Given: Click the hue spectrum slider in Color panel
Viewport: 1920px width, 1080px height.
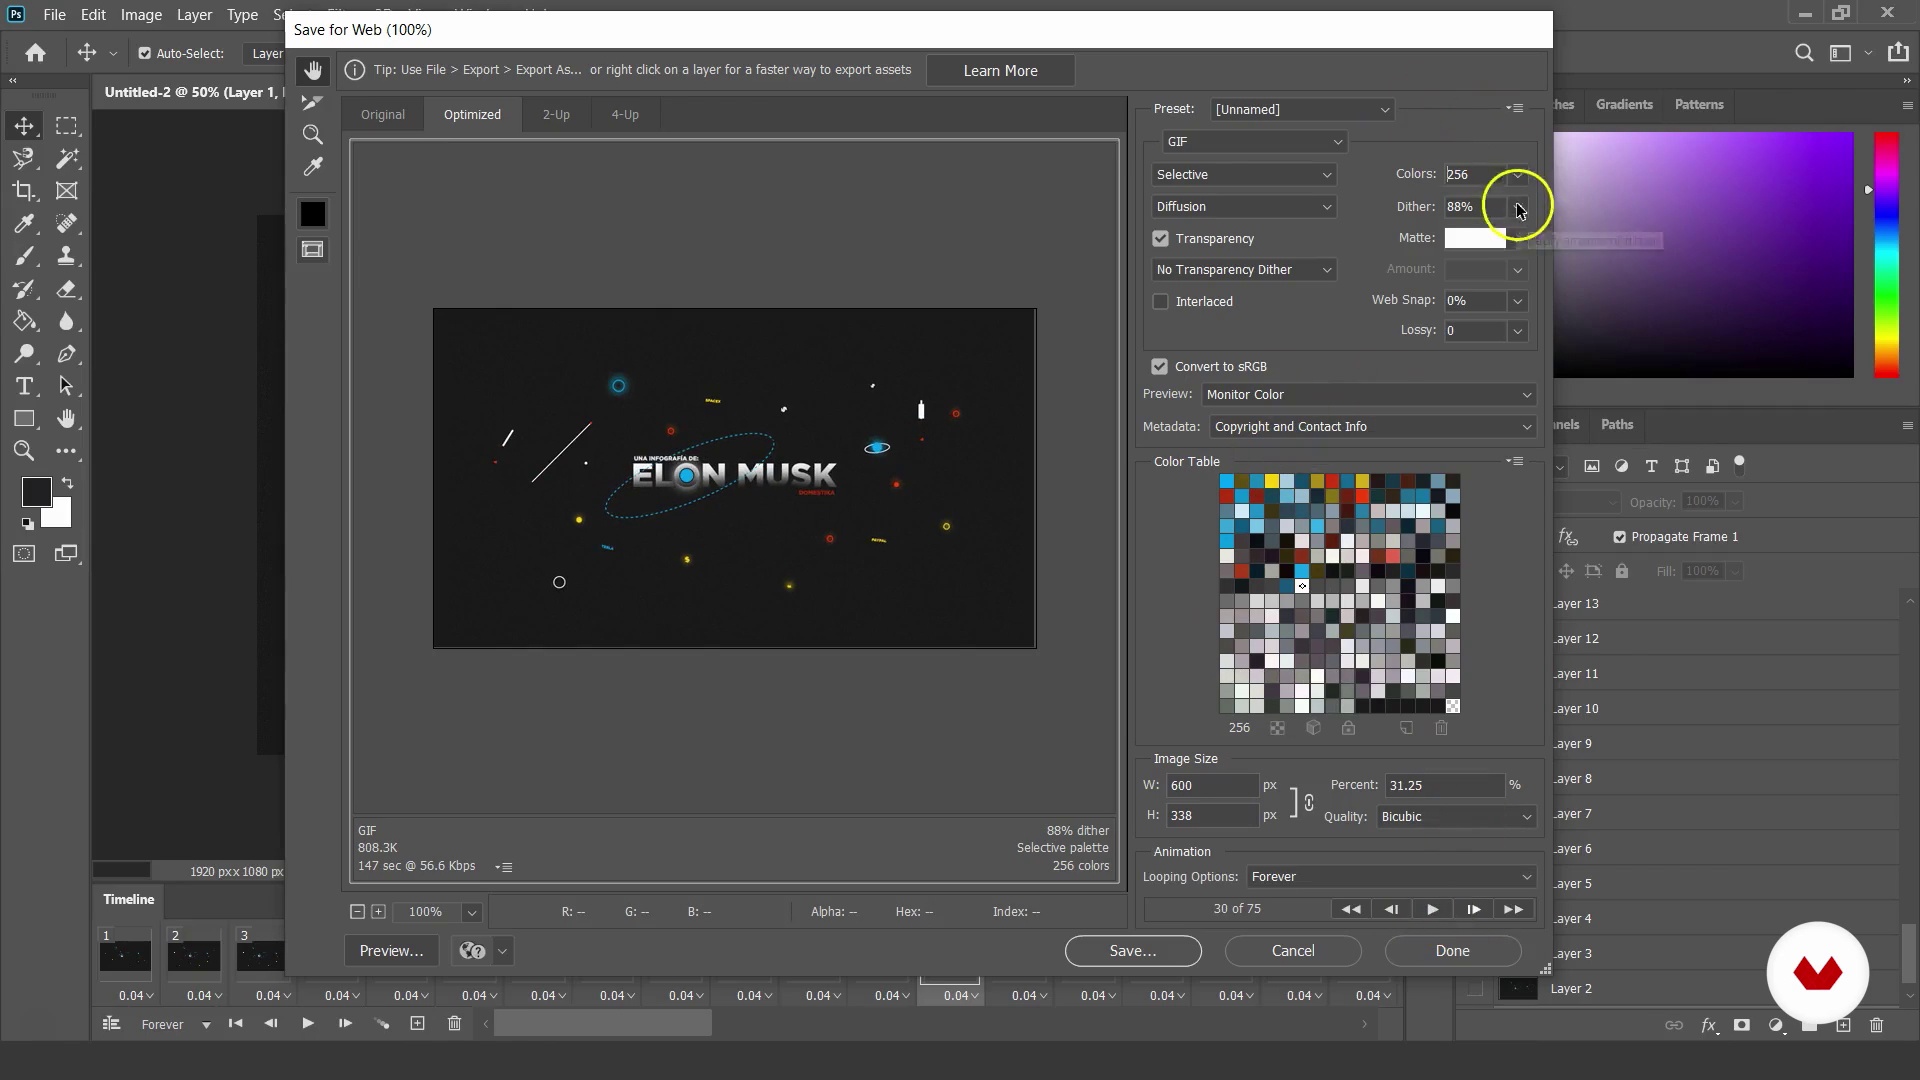Looking at the screenshot, I should [x=1886, y=255].
